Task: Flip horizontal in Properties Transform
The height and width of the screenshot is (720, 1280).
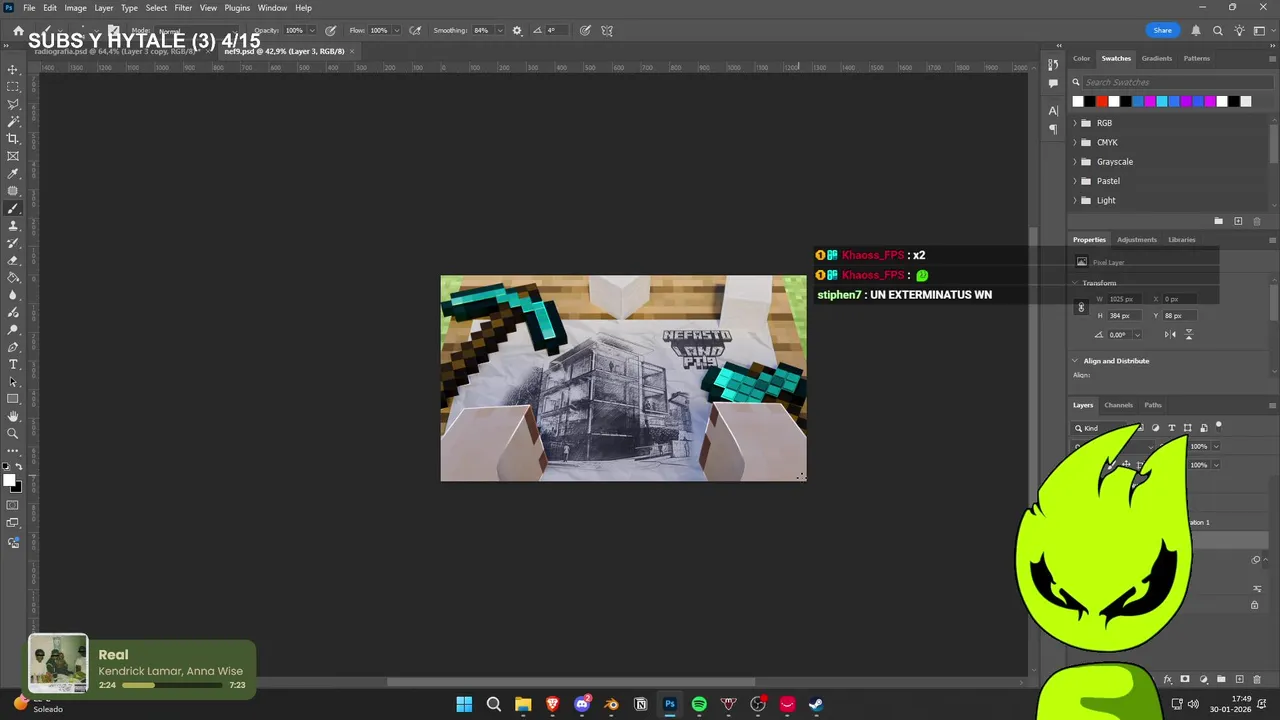Action: (1170, 335)
